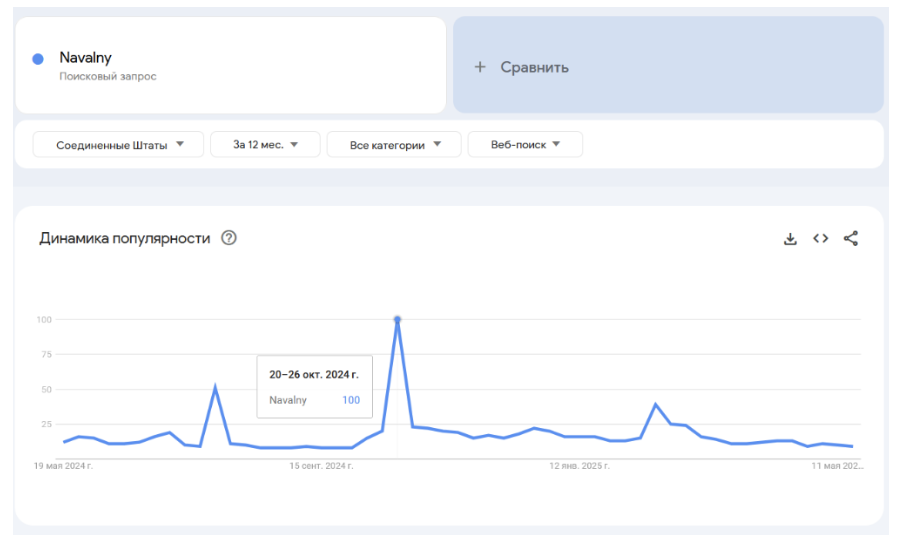The width and height of the screenshot is (898, 536).
Task: Click the plus icon beside Сравнить
Action: tap(480, 67)
